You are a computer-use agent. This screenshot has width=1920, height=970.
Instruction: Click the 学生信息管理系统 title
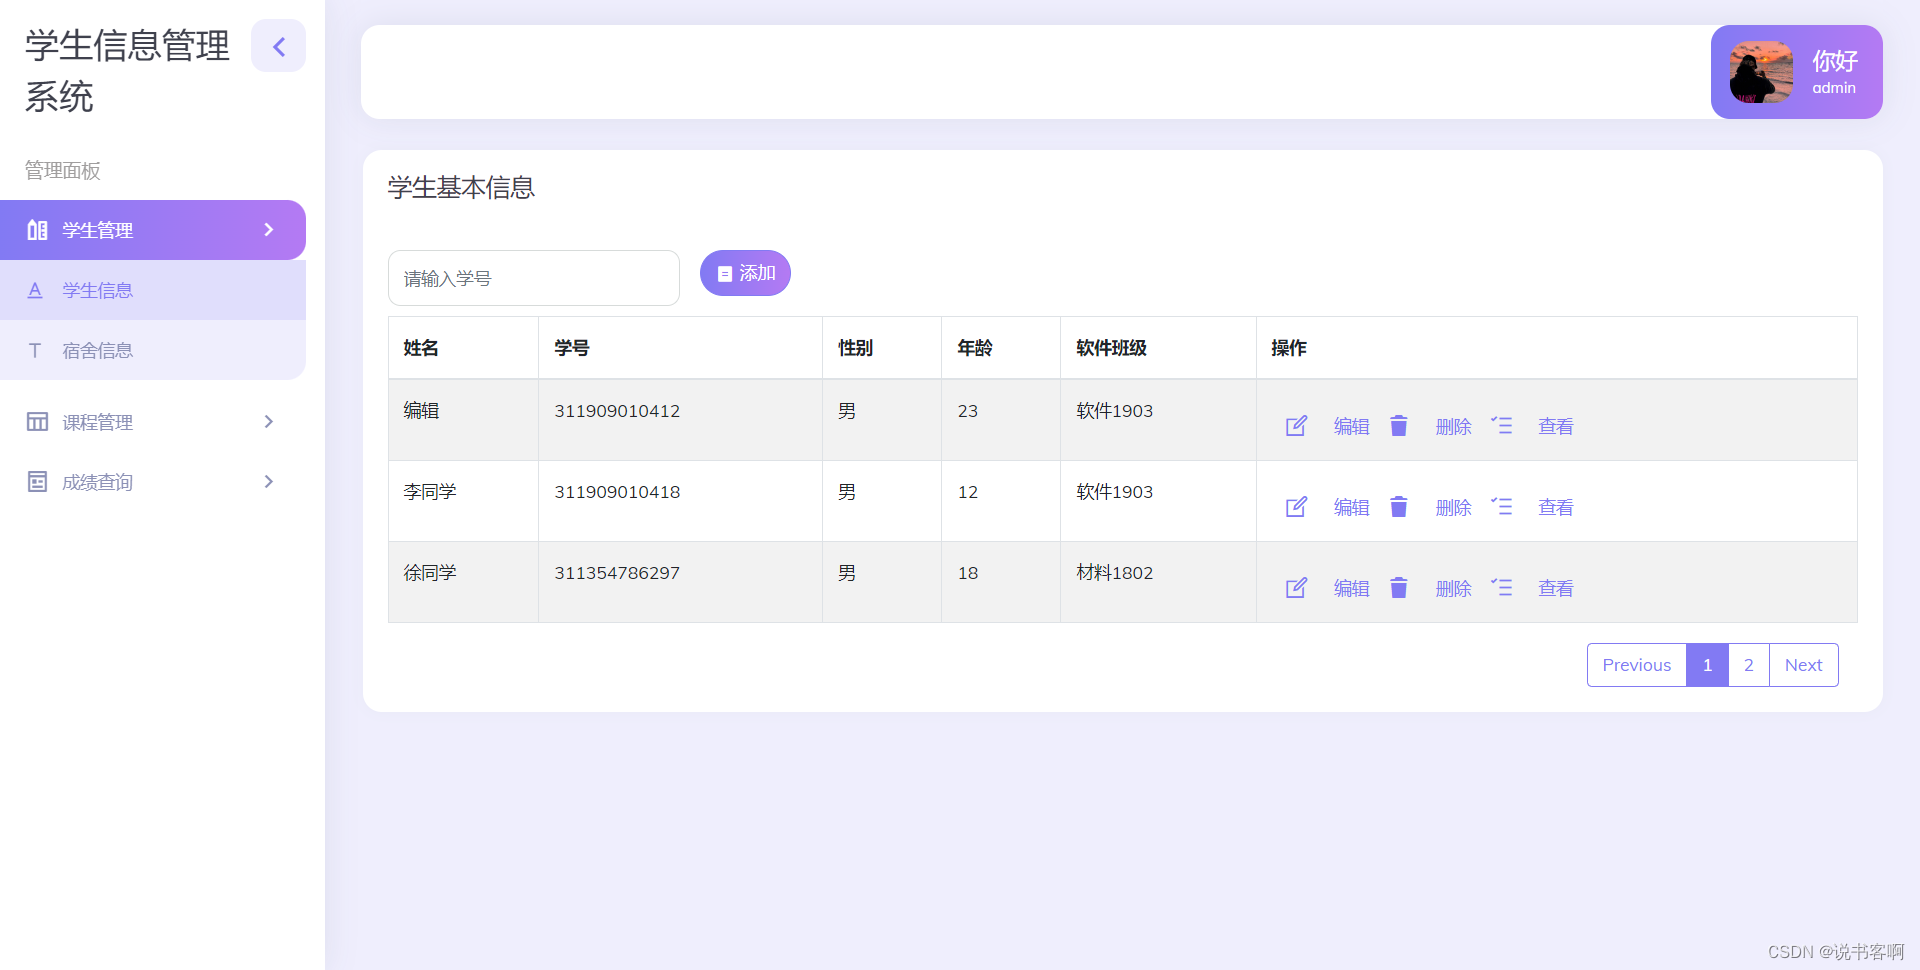127,71
